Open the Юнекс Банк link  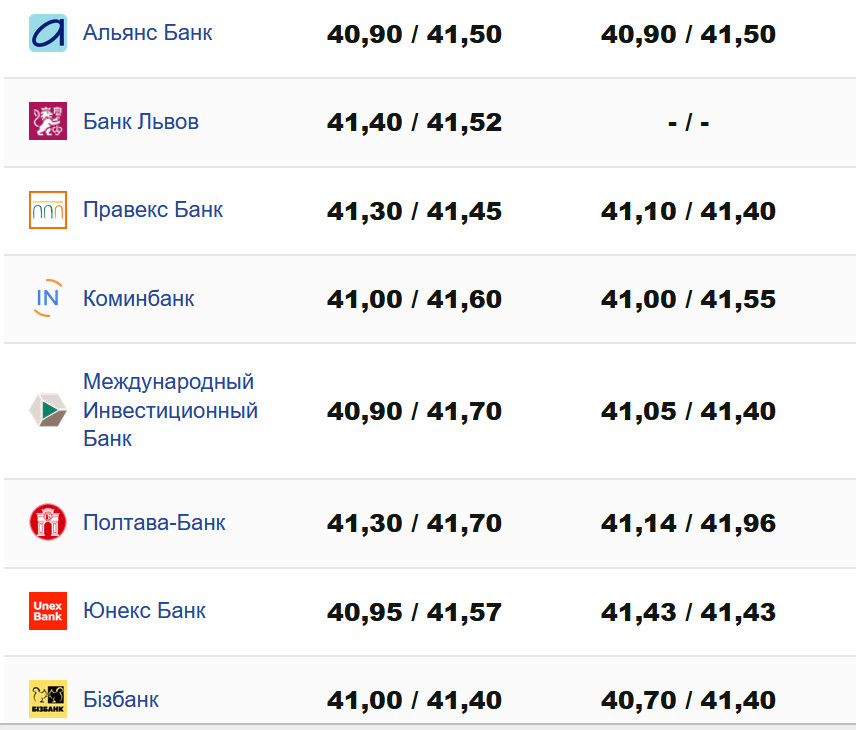(x=144, y=610)
